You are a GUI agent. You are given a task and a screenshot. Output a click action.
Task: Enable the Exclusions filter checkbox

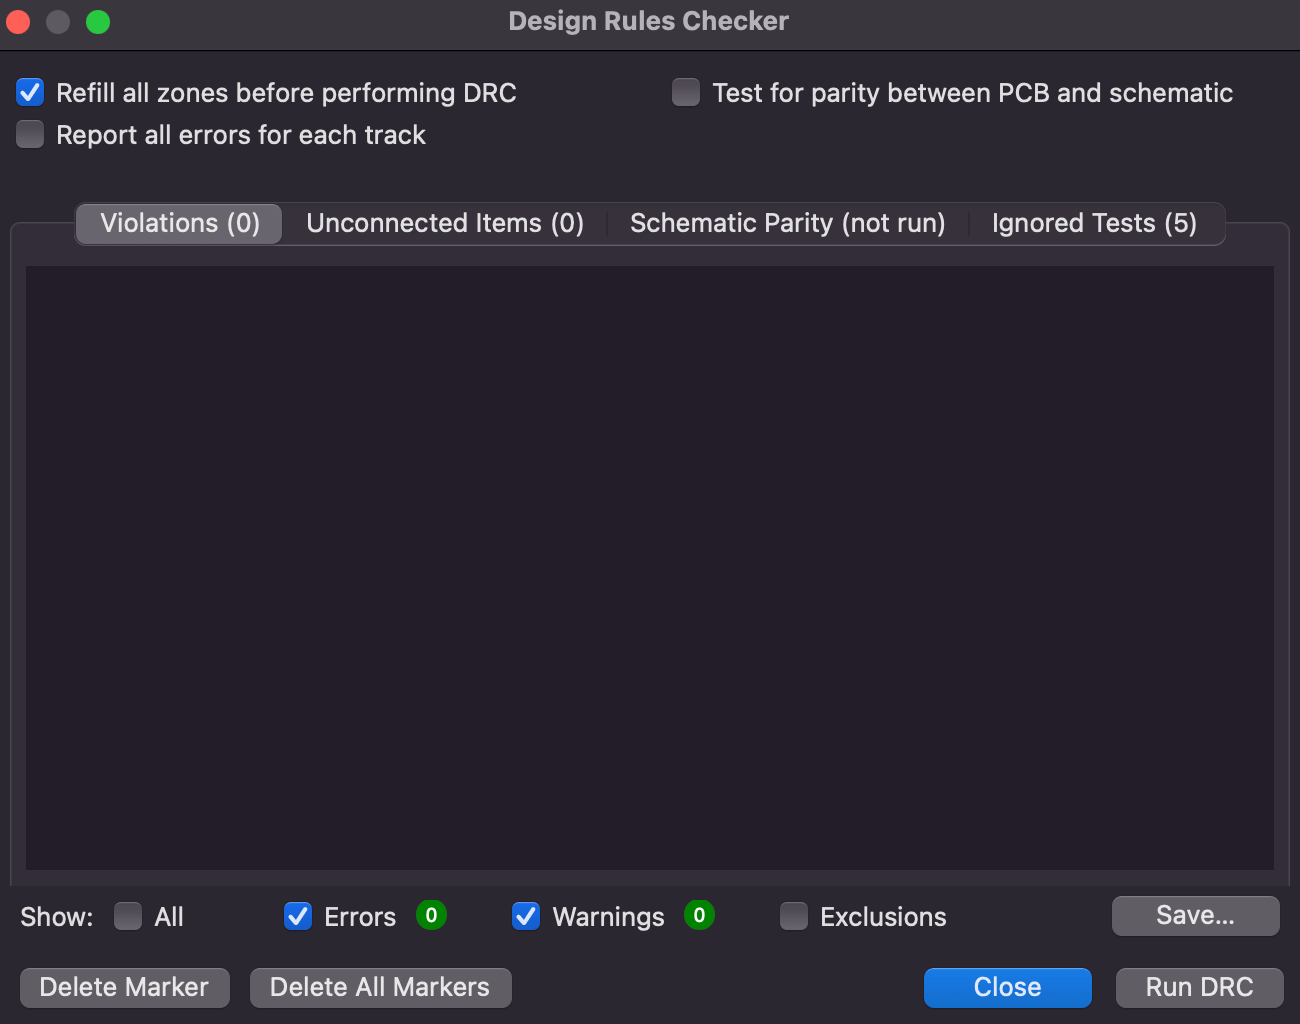pos(794,916)
